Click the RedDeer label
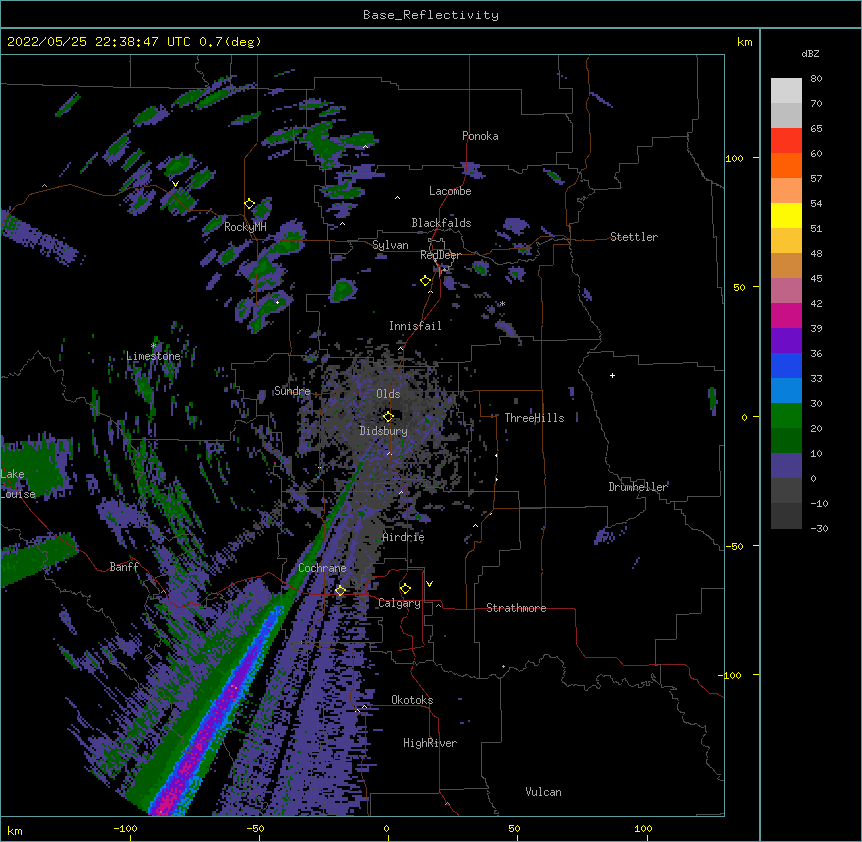The width and height of the screenshot is (862, 842). coord(440,255)
